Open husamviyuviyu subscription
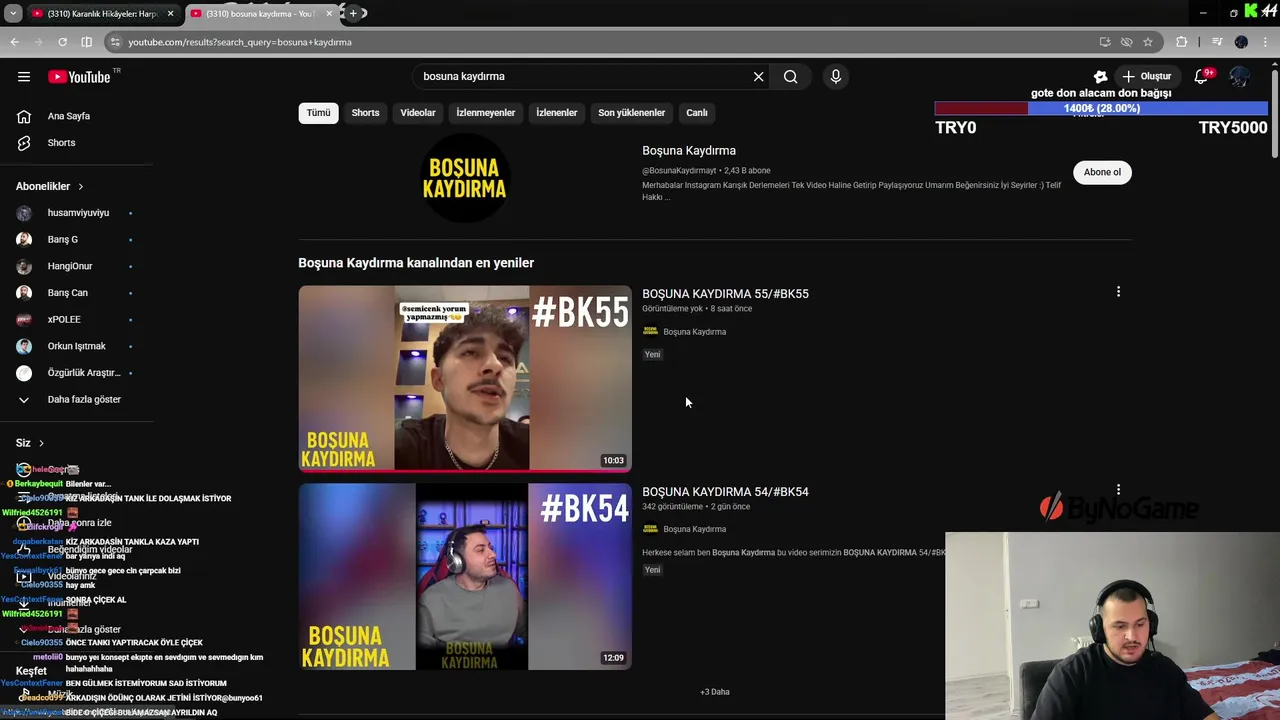Image resolution: width=1280 pixels, height=720 pixels. (x=76, y=213)
